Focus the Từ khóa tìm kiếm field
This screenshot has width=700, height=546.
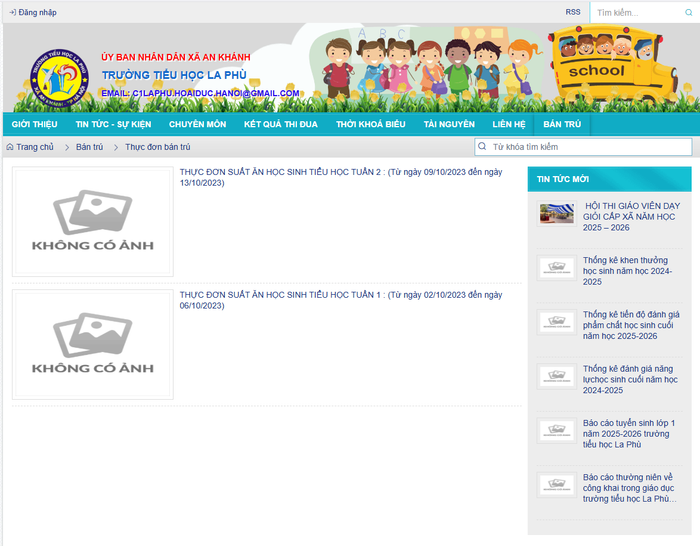tap(583, 146)
